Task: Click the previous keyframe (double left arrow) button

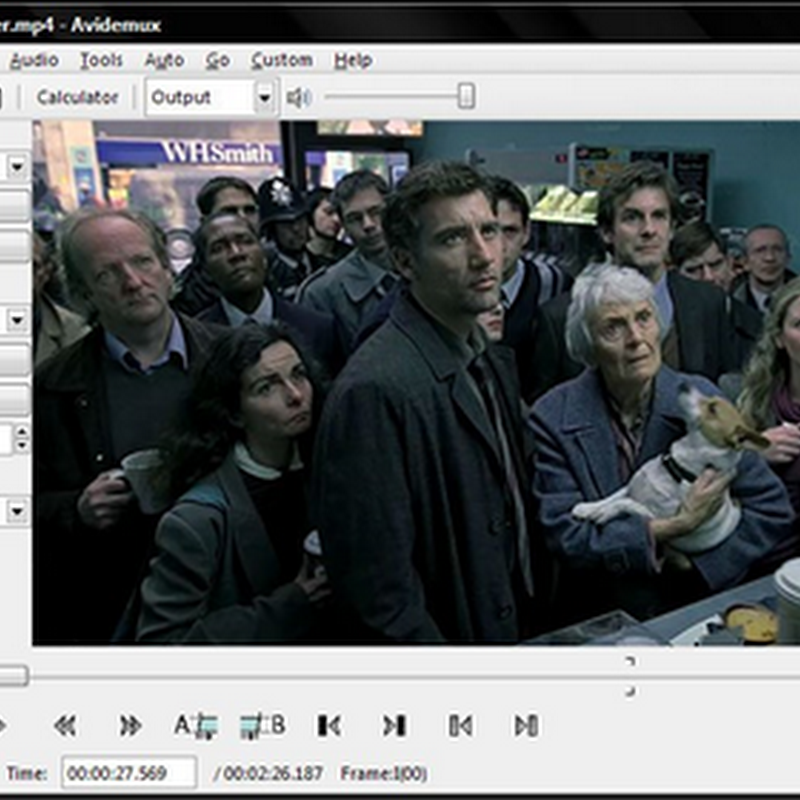Action: [65, 726]
